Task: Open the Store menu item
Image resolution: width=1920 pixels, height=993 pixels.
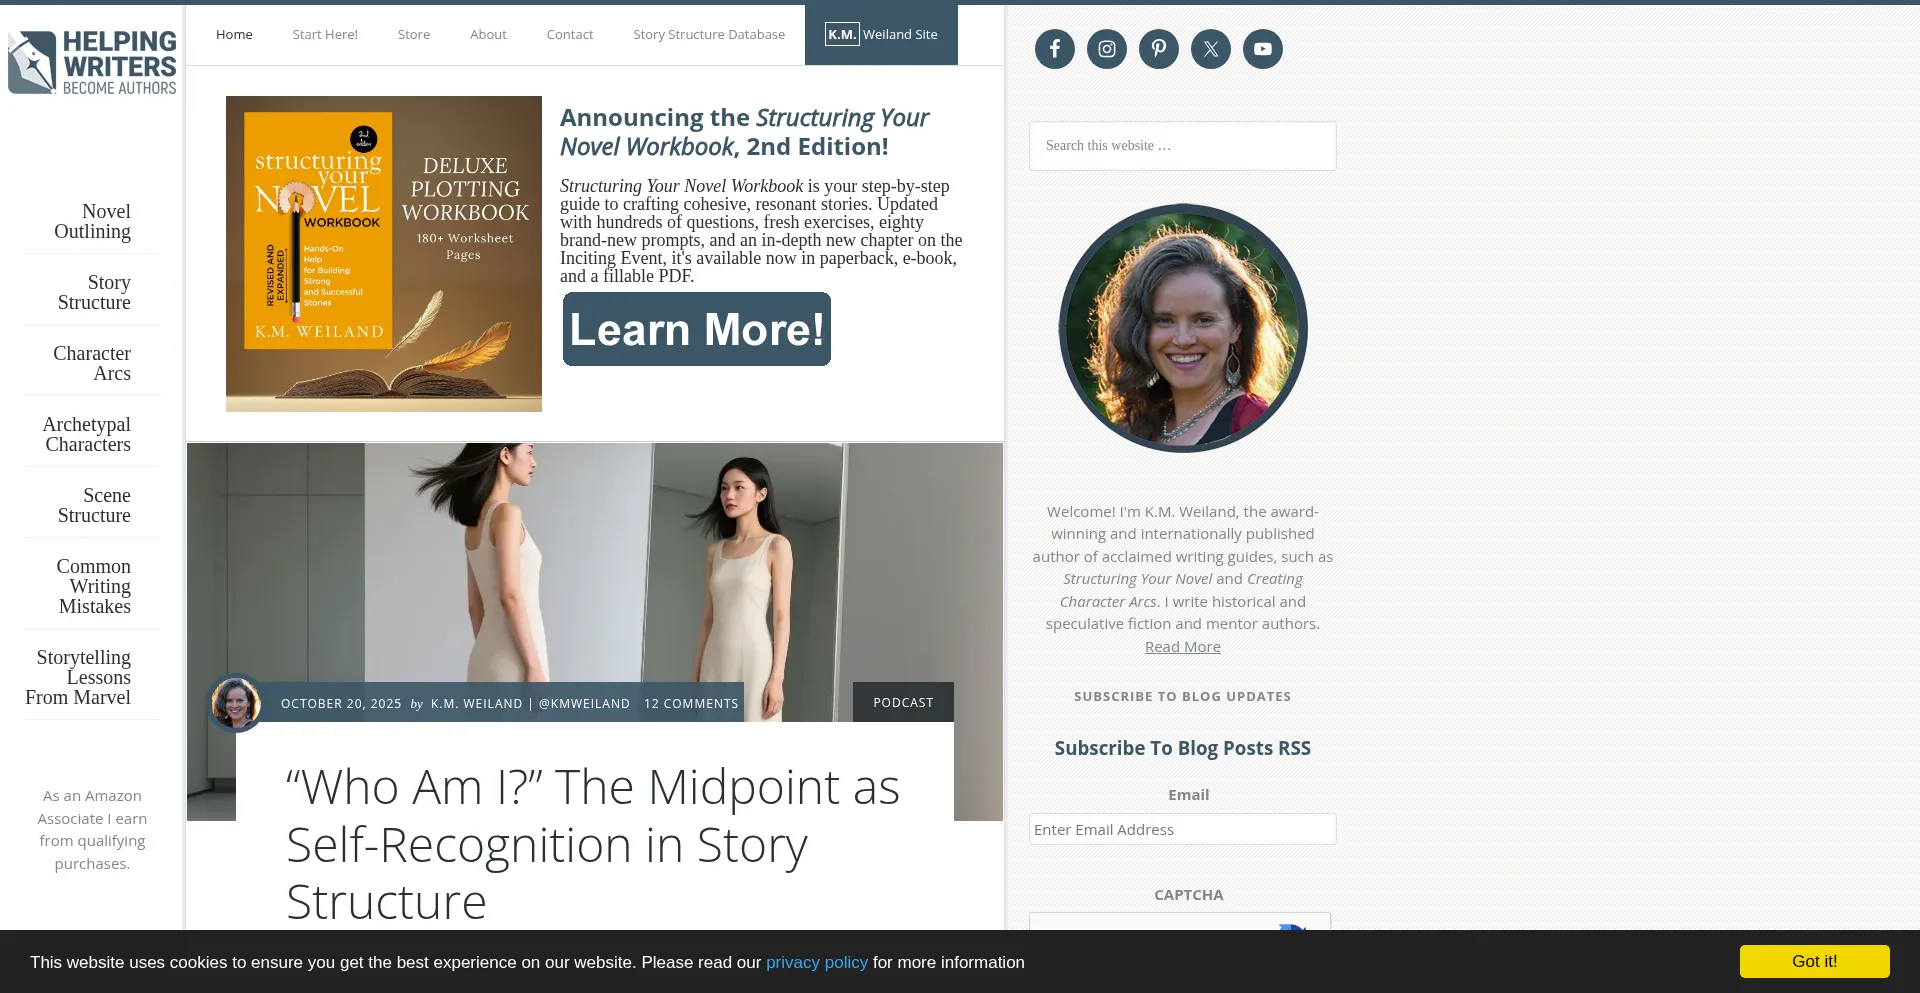Action: pyautogui.click(x=414, y=34)
